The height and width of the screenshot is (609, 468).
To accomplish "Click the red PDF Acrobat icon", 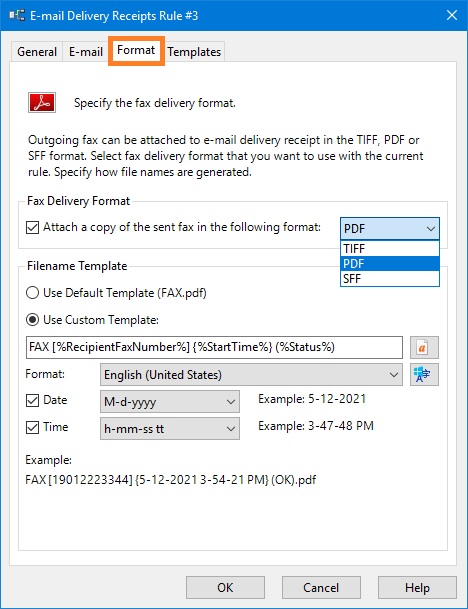I will tap(42, 103).
